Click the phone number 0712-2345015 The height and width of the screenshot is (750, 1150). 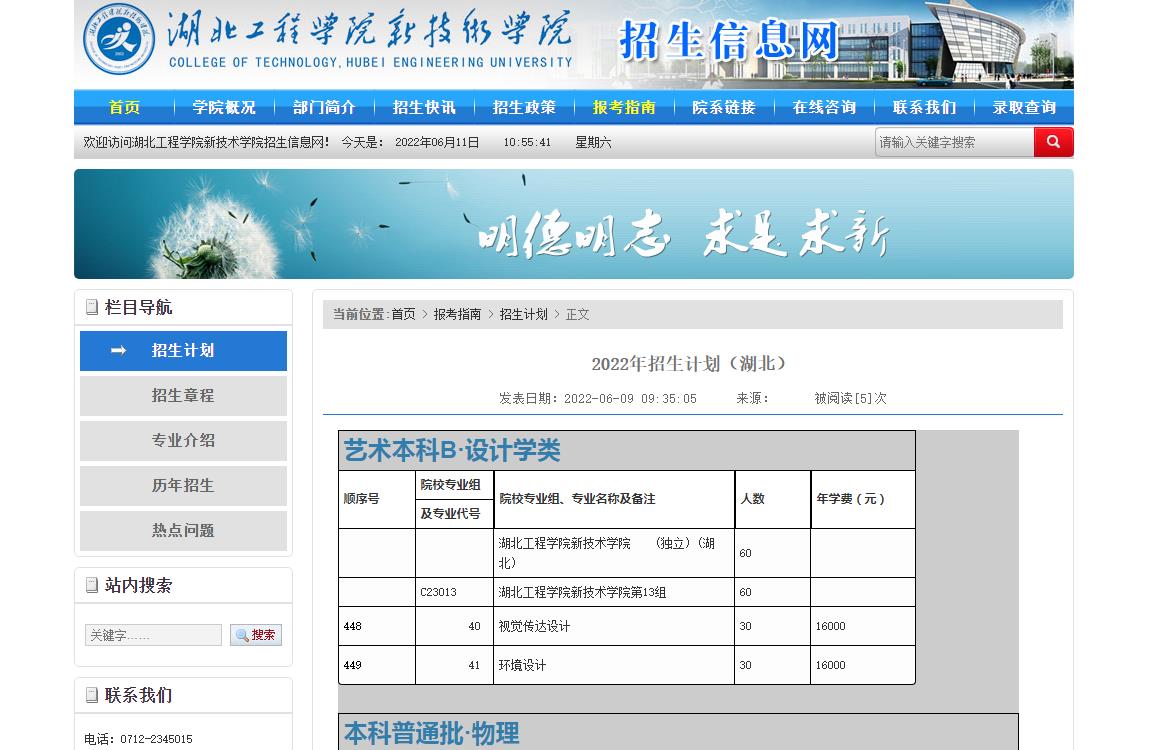point(156,739)
